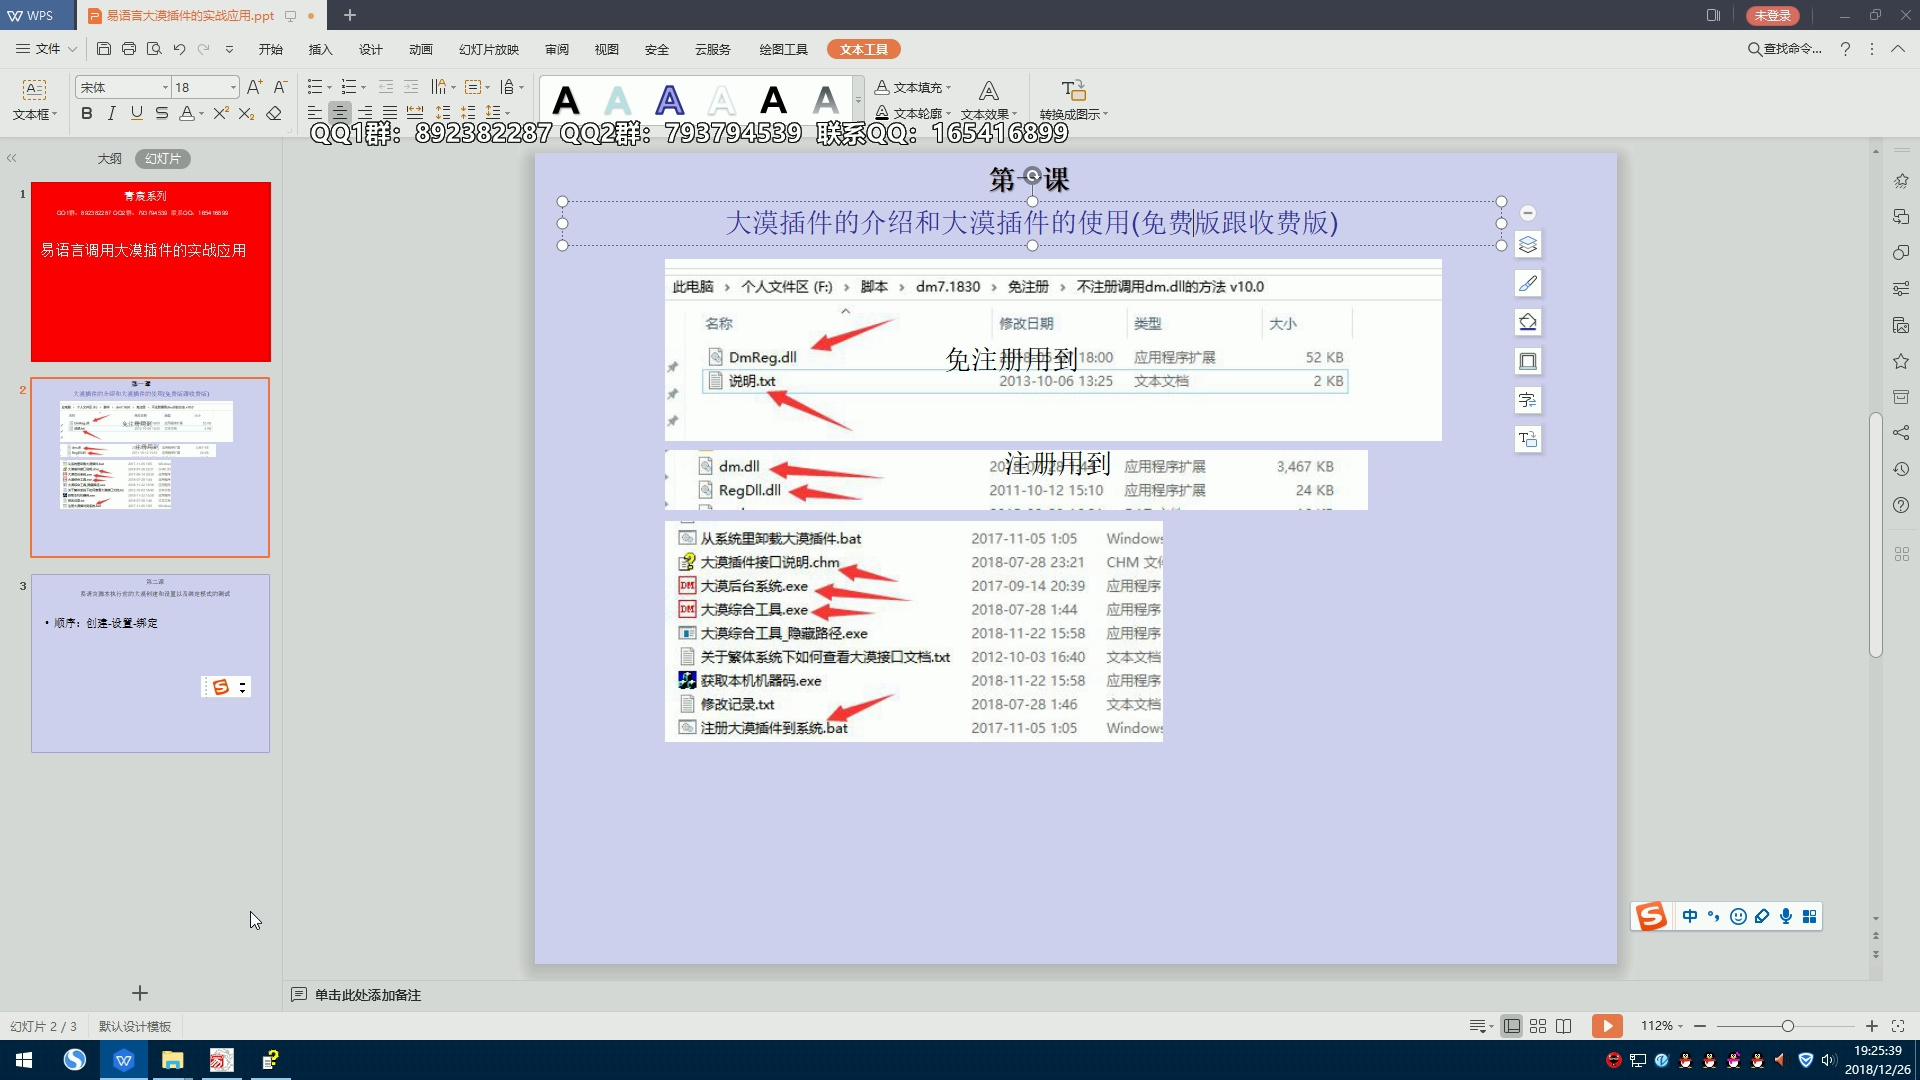This screenshot has height=1080, width=1920.
Task: Click the notes area 单击此处添加备注
Action: click(x=367, y=995)
